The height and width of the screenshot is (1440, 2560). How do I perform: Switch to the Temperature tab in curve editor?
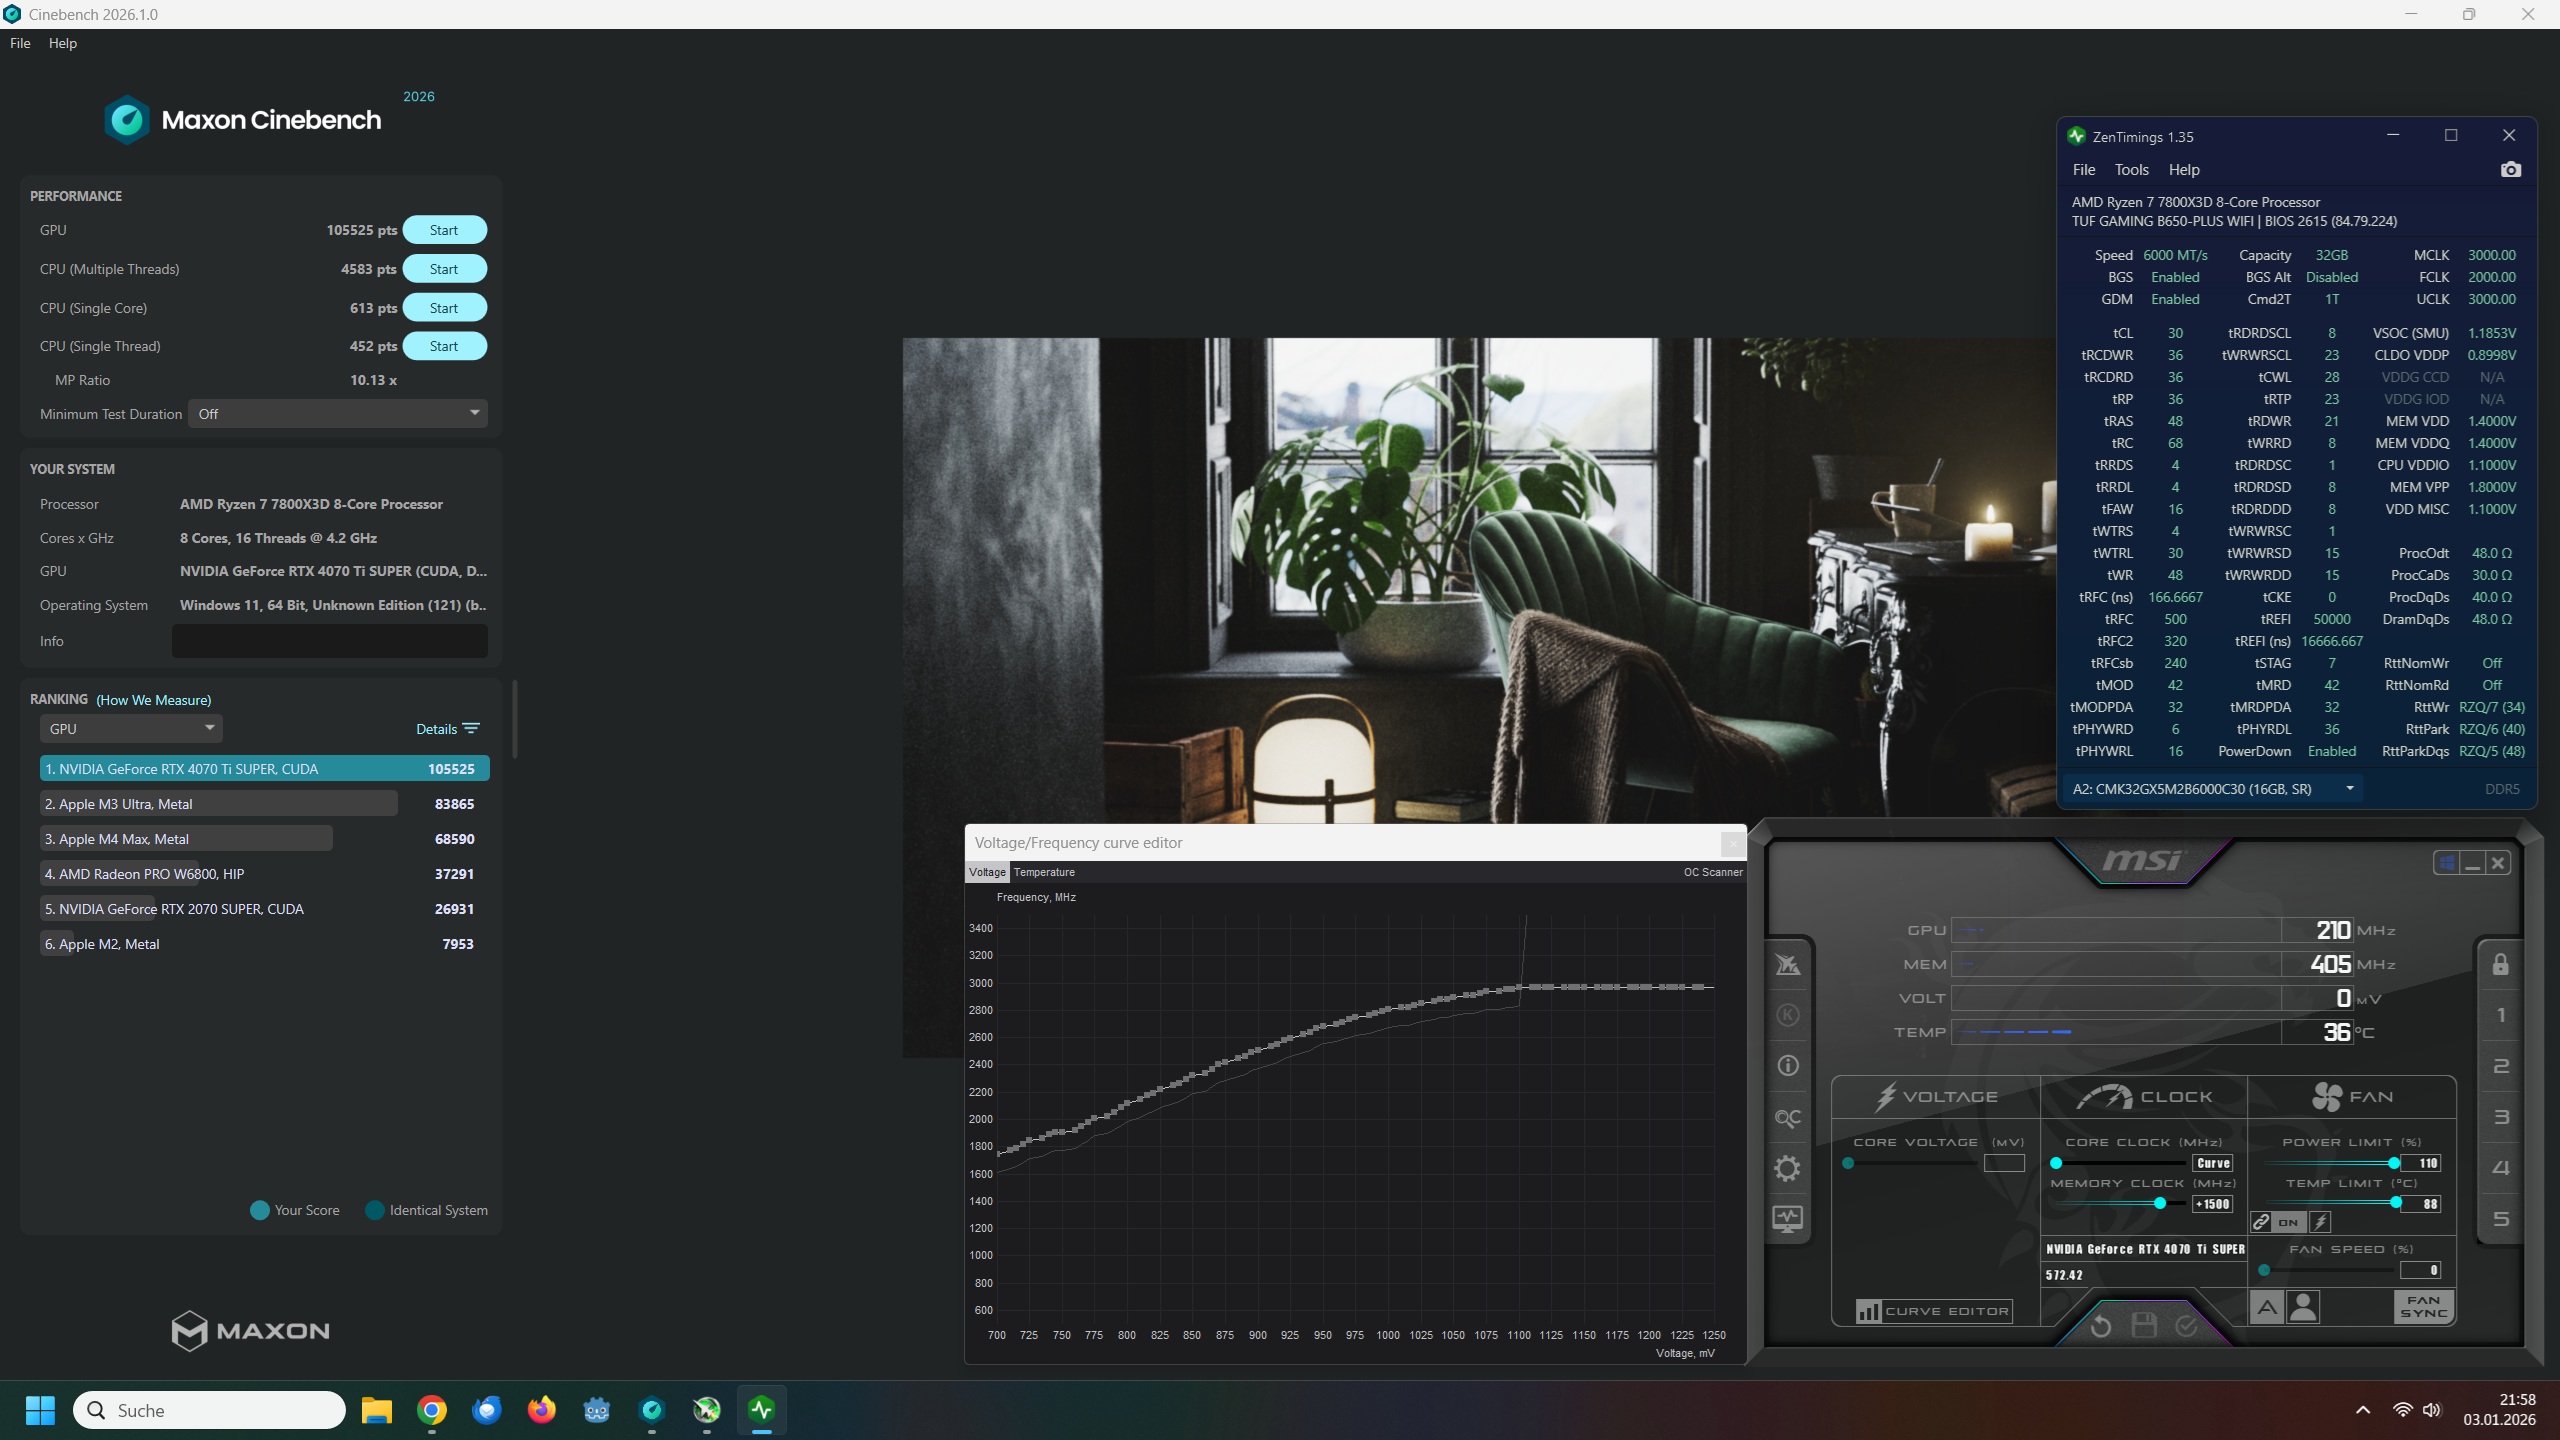[1044, 872]
